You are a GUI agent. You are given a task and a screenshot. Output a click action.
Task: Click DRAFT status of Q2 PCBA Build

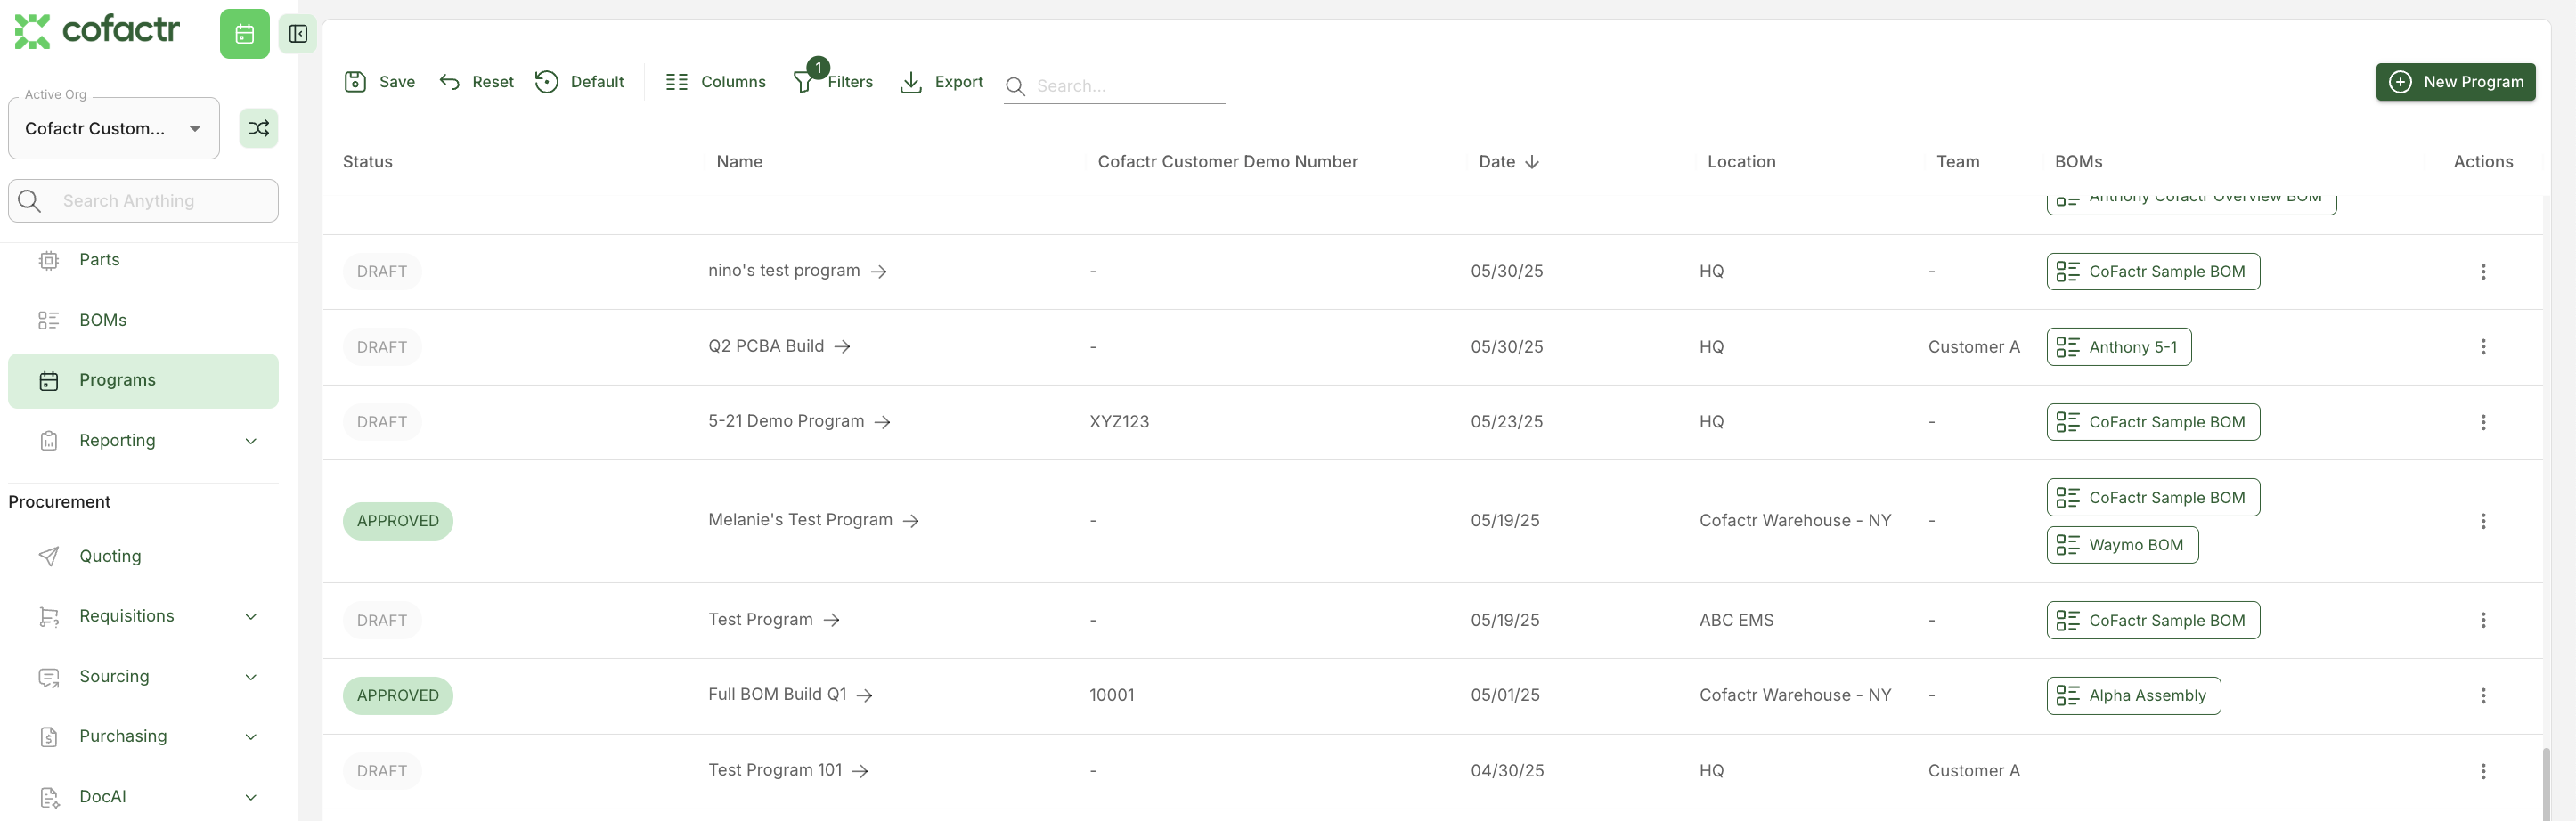[382, 347]
